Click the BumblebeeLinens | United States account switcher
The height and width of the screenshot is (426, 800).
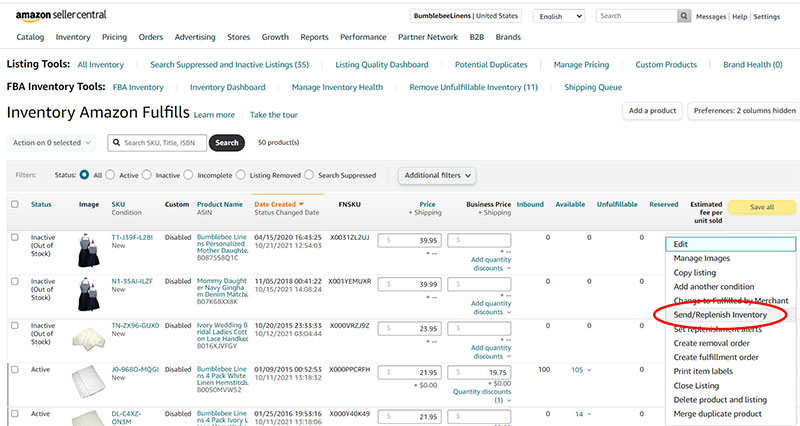[x=465, y=16]
